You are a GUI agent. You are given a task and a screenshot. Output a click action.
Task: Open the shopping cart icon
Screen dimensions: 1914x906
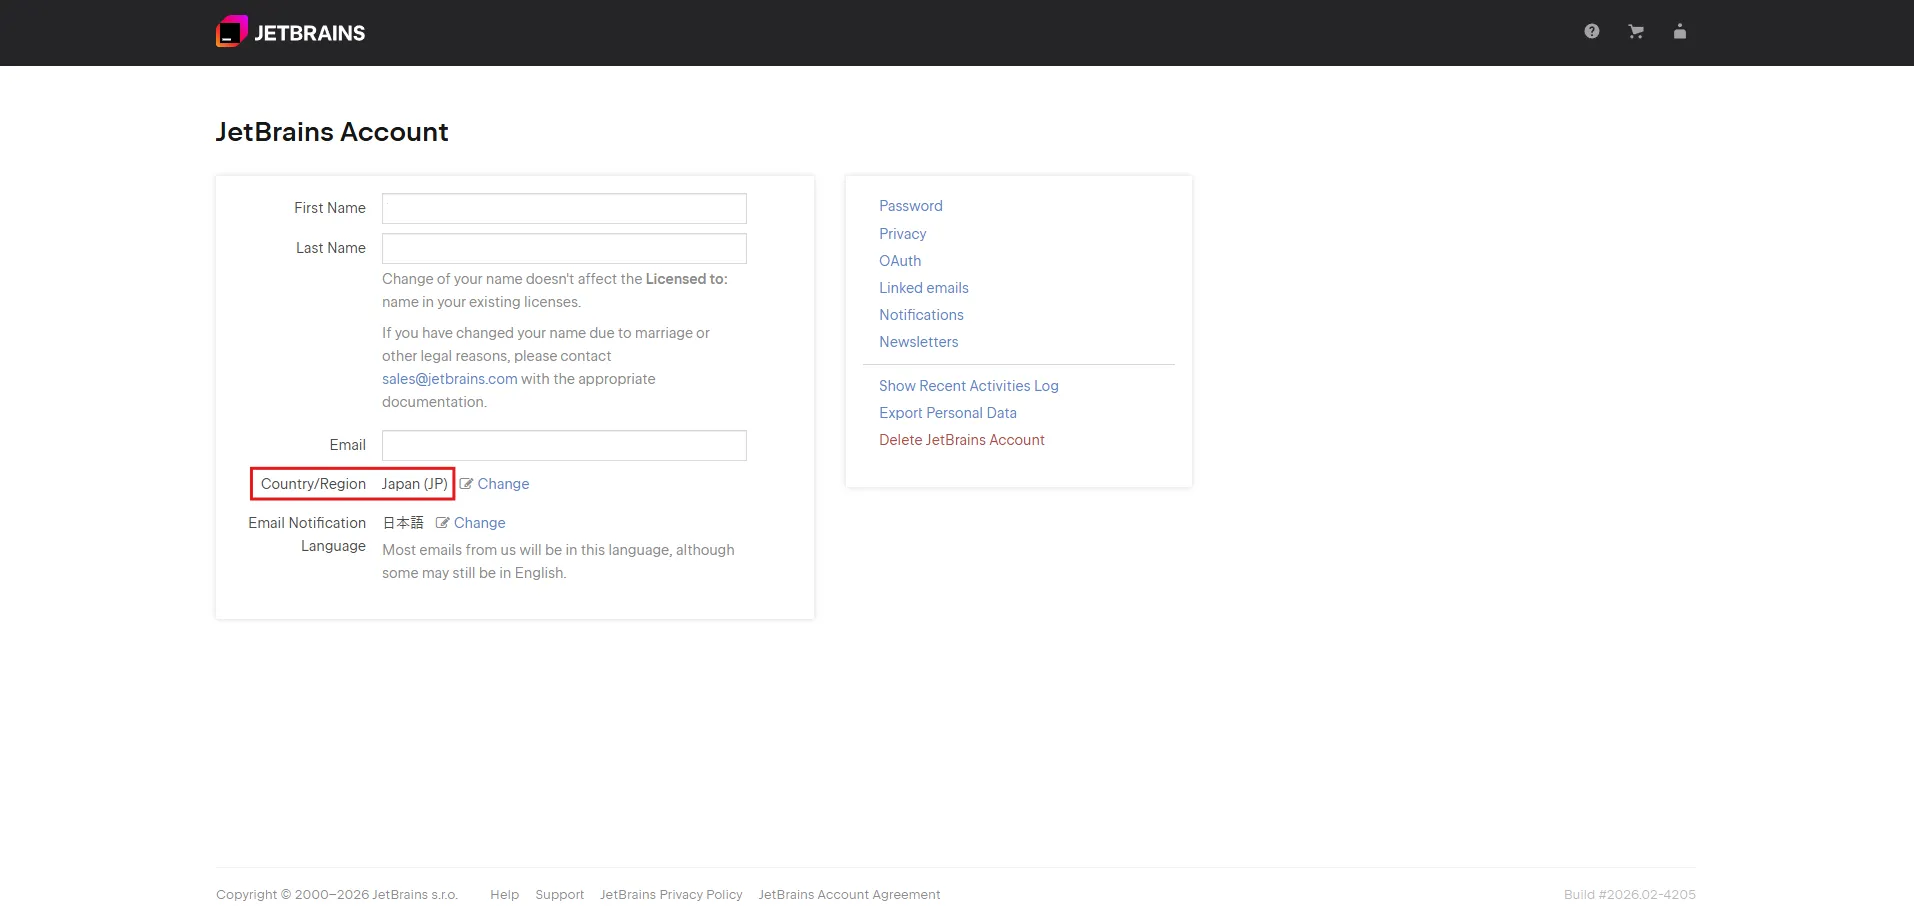[x=1636, y=31]
